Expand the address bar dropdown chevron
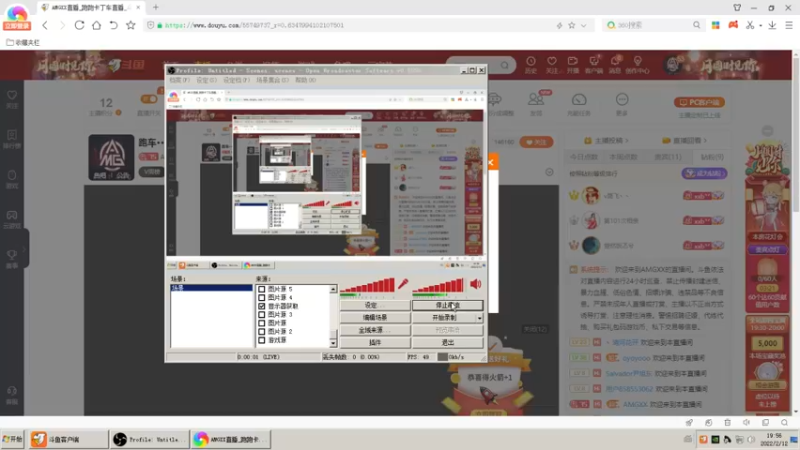The height and width of the screenshot is (450, 800). (x=584, y=25)
